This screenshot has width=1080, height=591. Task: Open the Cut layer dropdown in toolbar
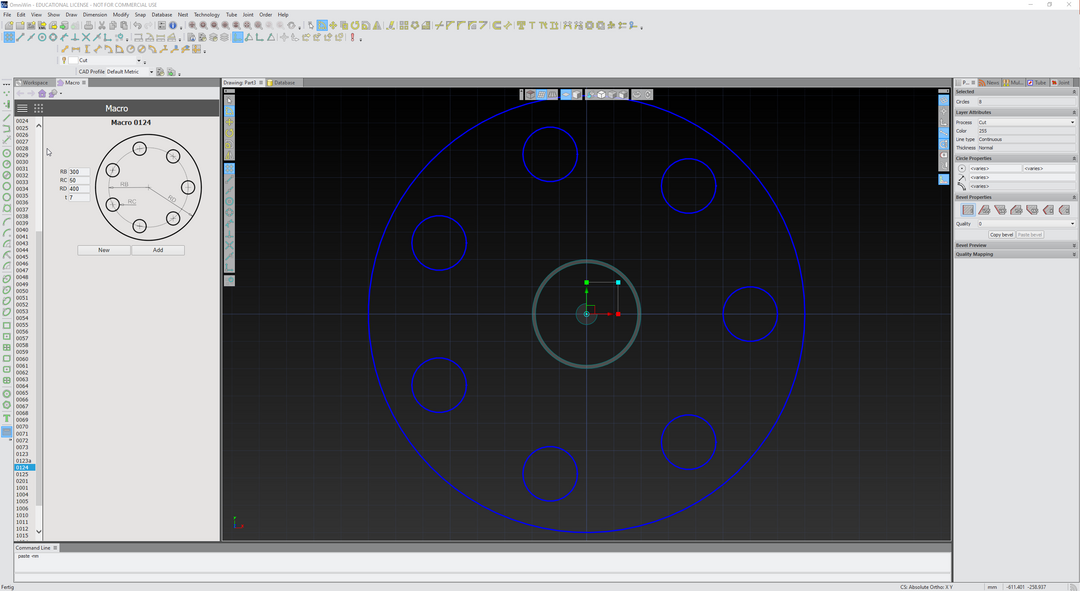click(138, 61)
